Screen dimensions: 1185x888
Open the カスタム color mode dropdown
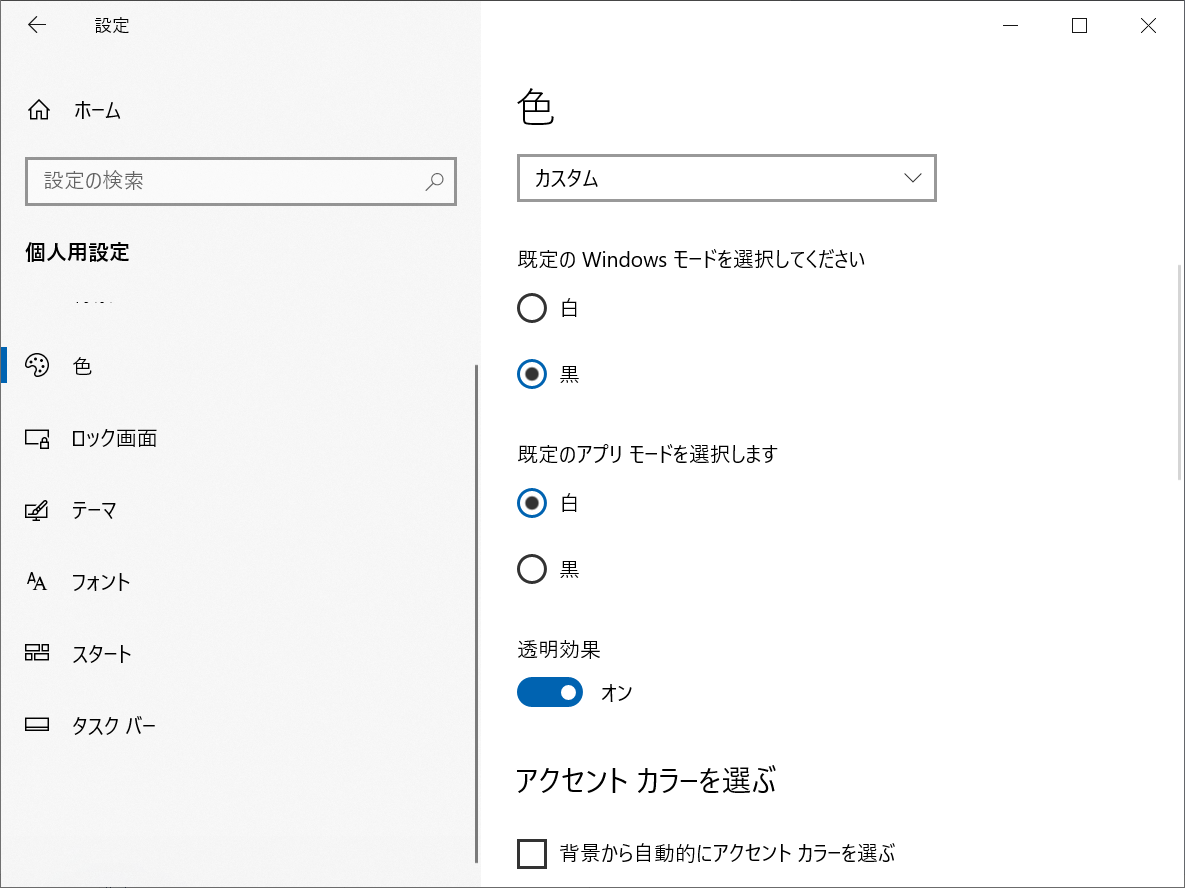pyautogui.click(x=727, y=178)
